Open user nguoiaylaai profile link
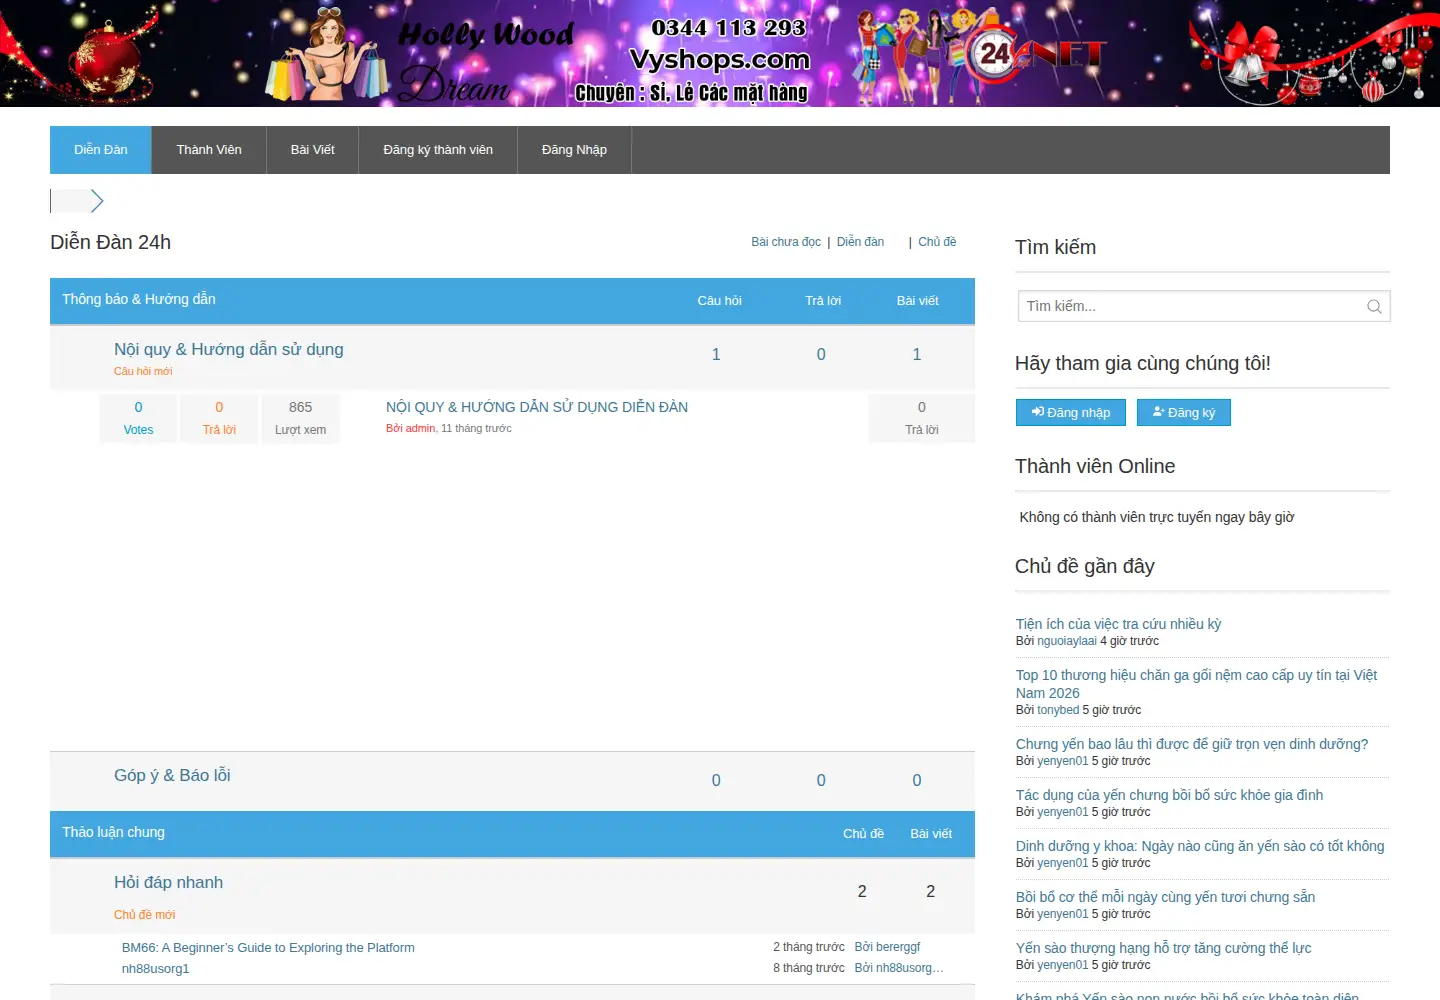The width and height of the screenshot is (1440, 1000). click(1067, 641)
